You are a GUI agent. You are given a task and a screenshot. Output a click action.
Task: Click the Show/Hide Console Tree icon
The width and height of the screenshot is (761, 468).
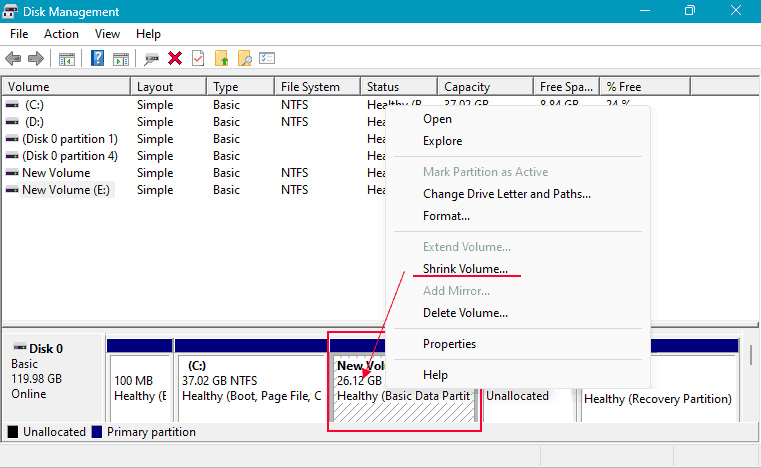pos(66,59)
